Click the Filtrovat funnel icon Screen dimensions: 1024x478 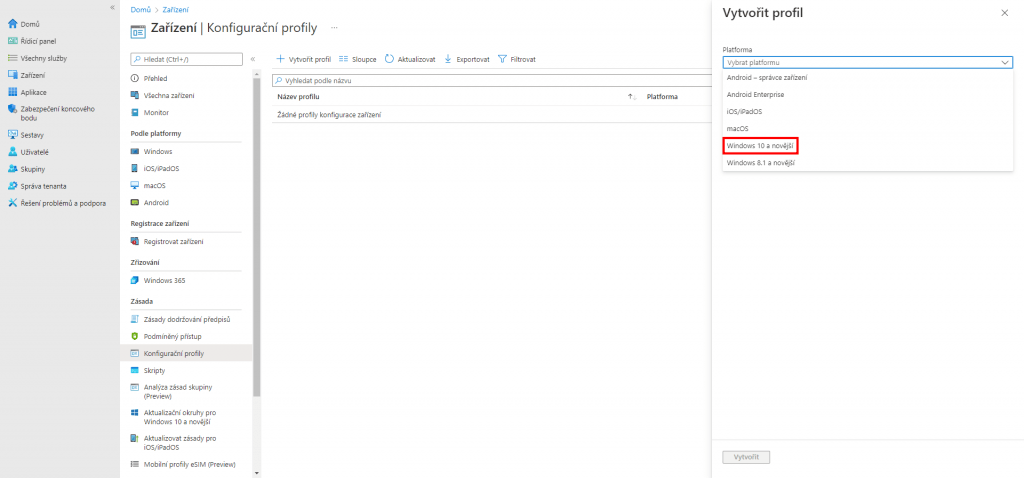click(502, 59)
